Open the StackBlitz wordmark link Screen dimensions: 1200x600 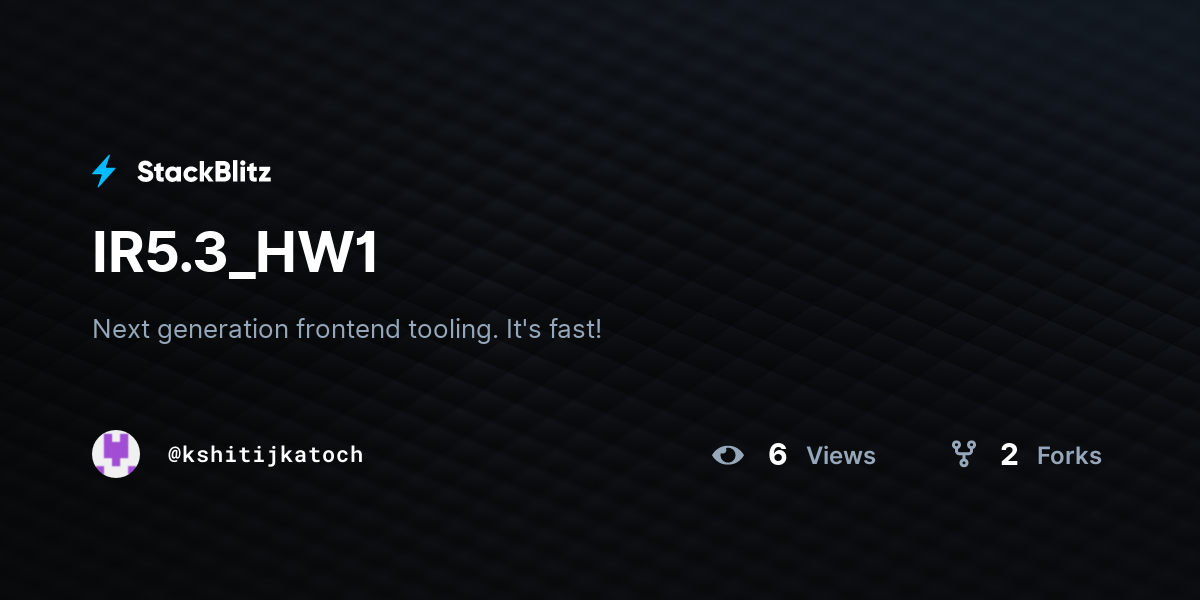coord(204,172)
